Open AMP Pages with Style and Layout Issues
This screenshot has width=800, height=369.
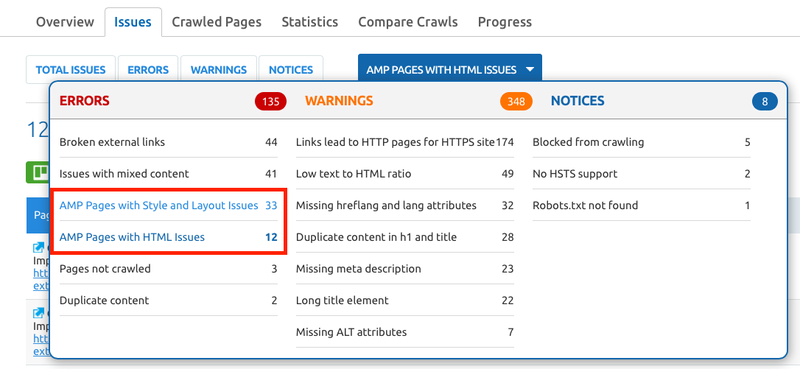(168, 205)
